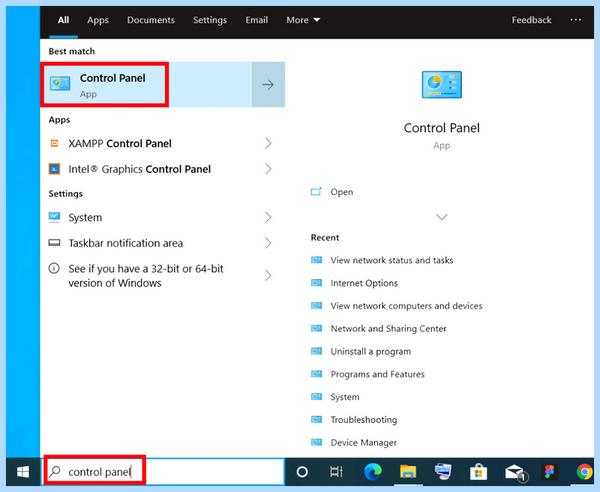Click the Taskbar notification area icon
This screenshot has height=492, width=600.
pyautogui.click(x=54, y=243)
